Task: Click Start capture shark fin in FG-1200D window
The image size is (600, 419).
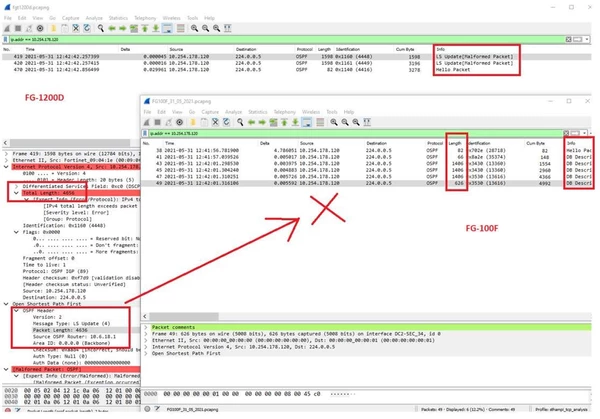Action: [7, 28]
